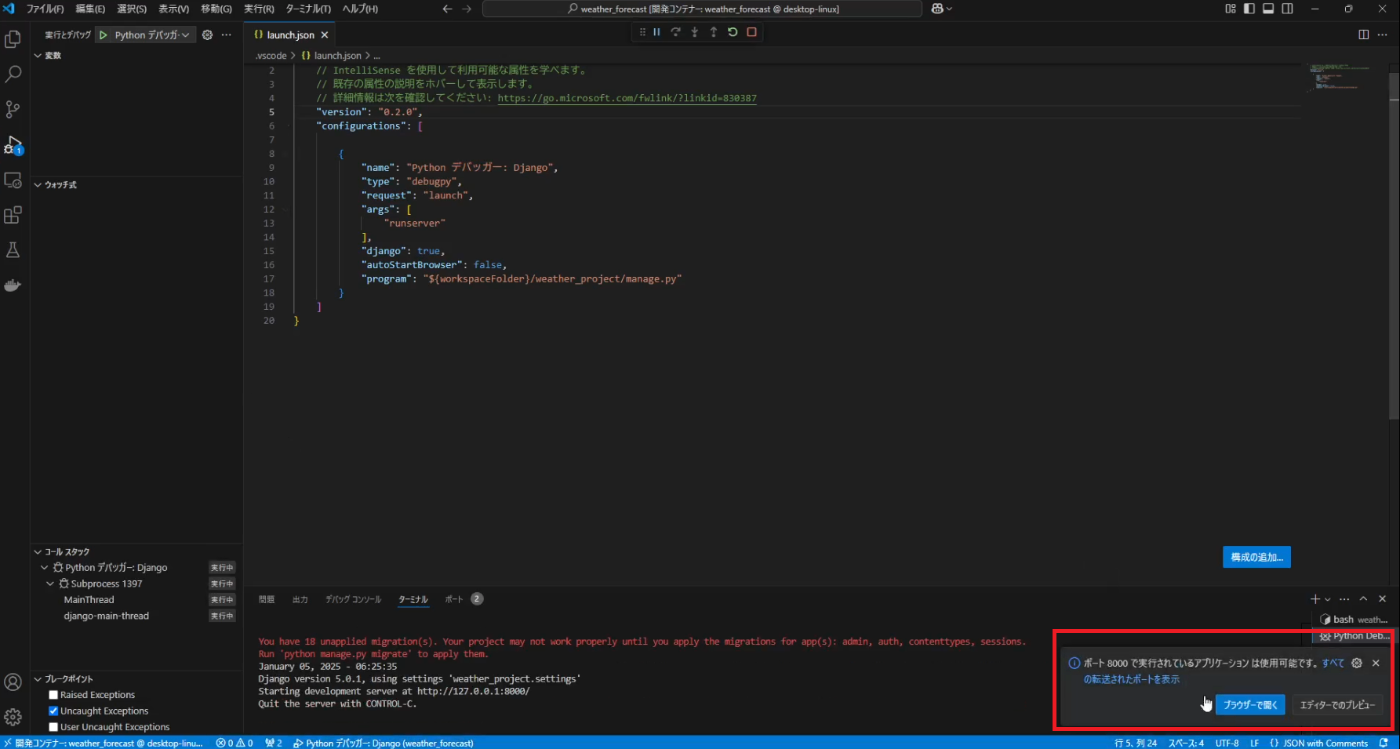The height and width of the screenshot is (749, 1400).
Task: Open launch.json via debug gear icon
Action: (208, 34)
